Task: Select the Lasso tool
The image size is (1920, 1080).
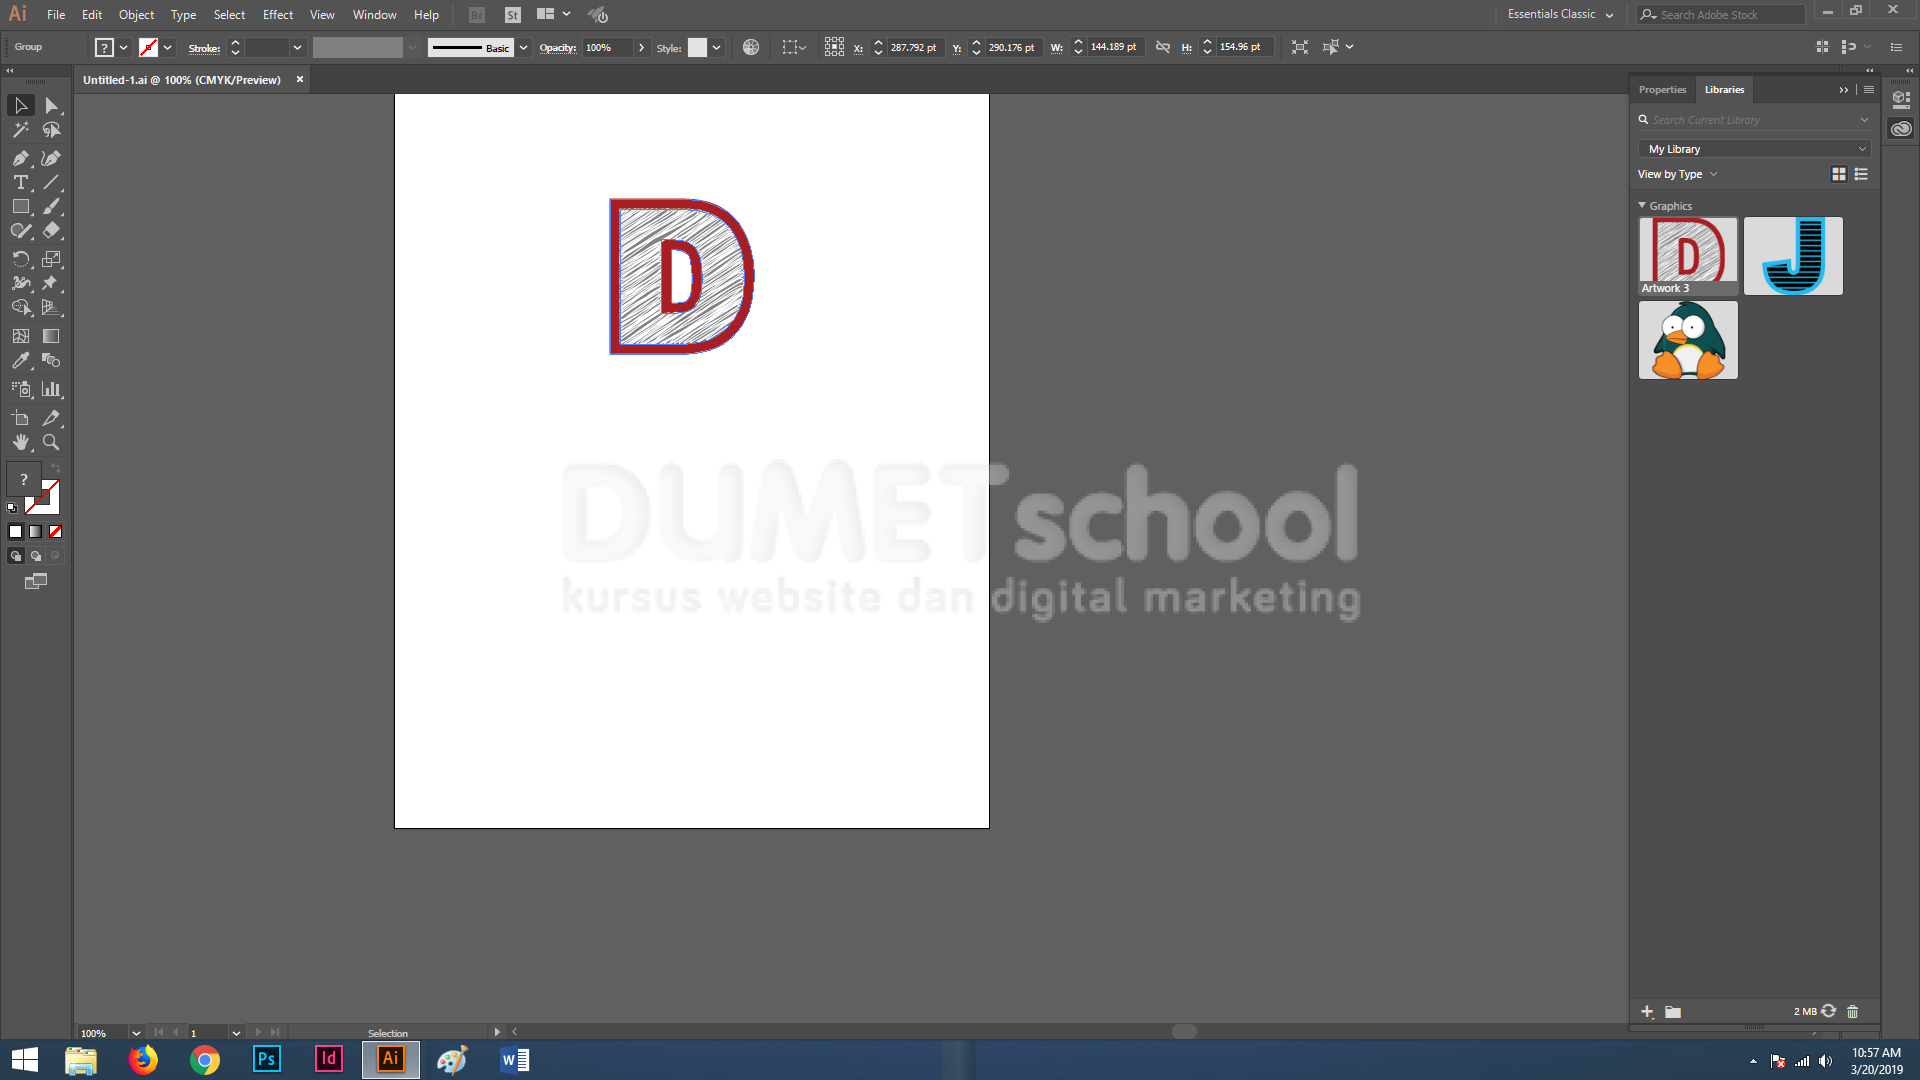Action: point(51,130)
